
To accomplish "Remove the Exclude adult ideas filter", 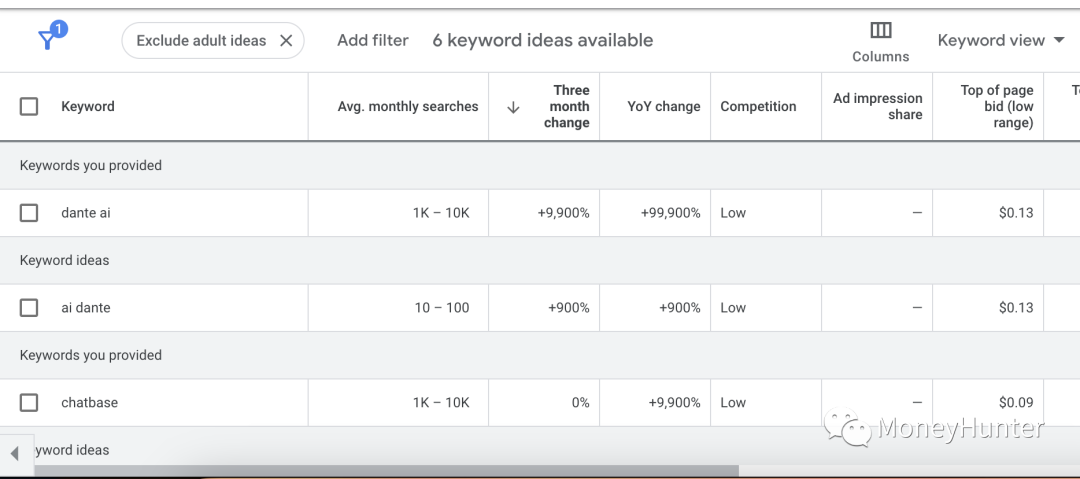I will (286, 41).
